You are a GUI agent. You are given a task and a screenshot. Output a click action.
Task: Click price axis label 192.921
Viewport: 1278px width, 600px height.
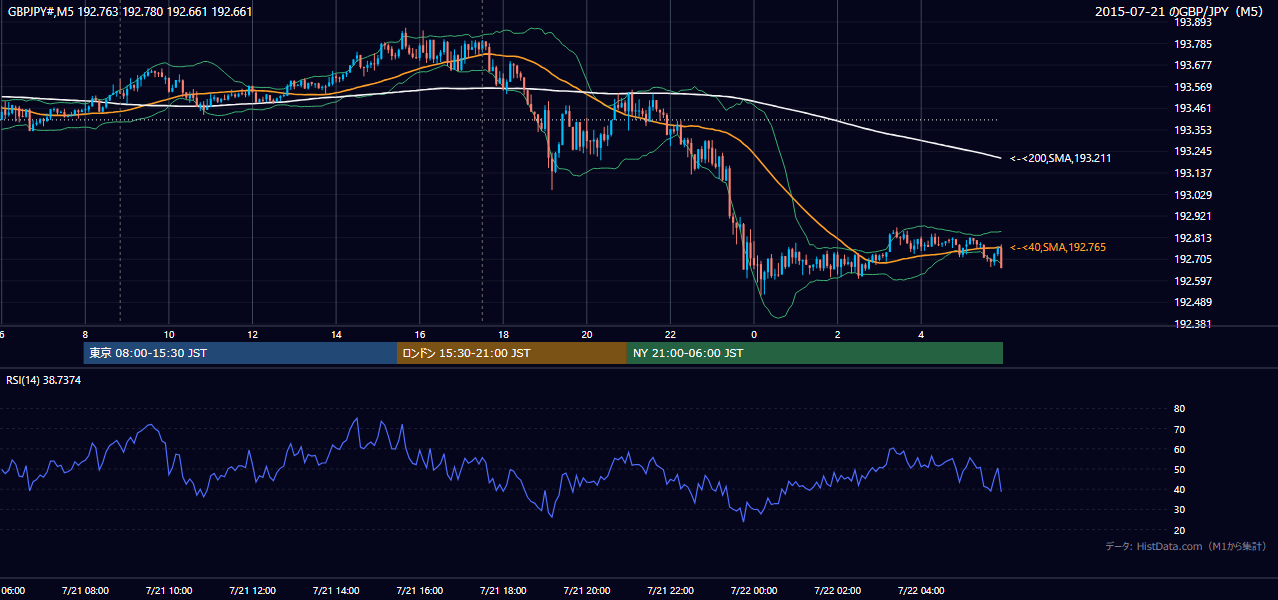(1193, 216)
